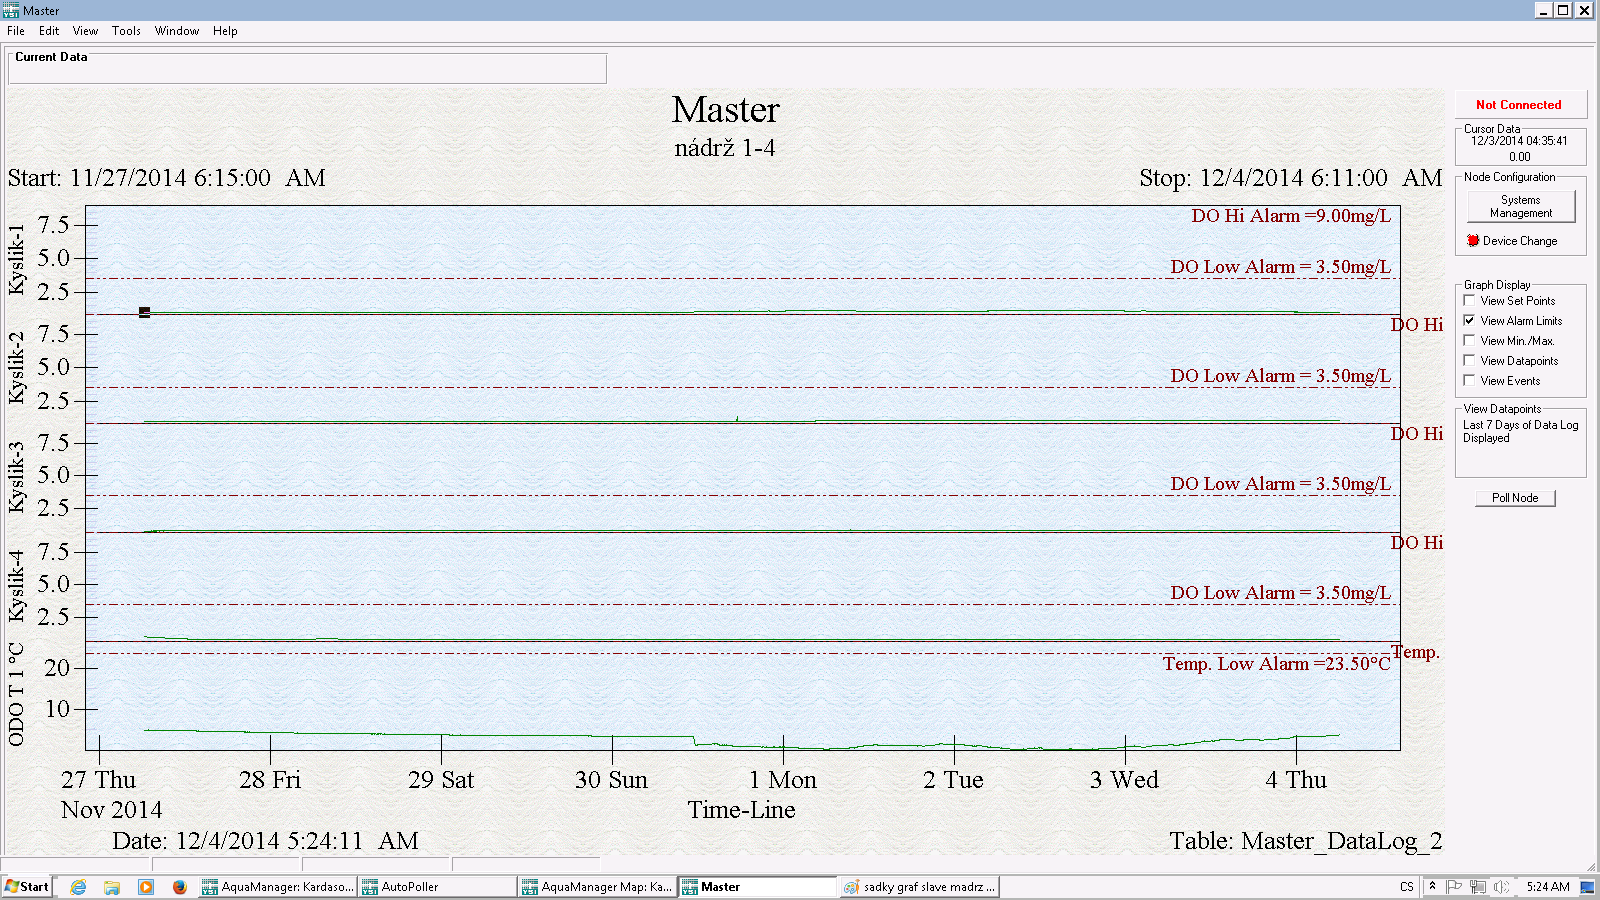Click the Show Desktop icon in tray
The image size is (1600, 900).
pos(1587,887)
